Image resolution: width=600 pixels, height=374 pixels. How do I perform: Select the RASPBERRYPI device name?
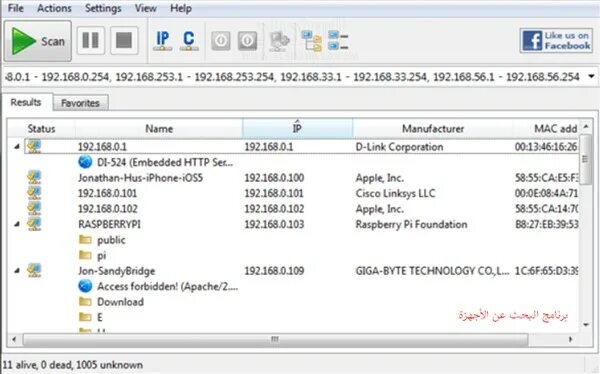109,224
